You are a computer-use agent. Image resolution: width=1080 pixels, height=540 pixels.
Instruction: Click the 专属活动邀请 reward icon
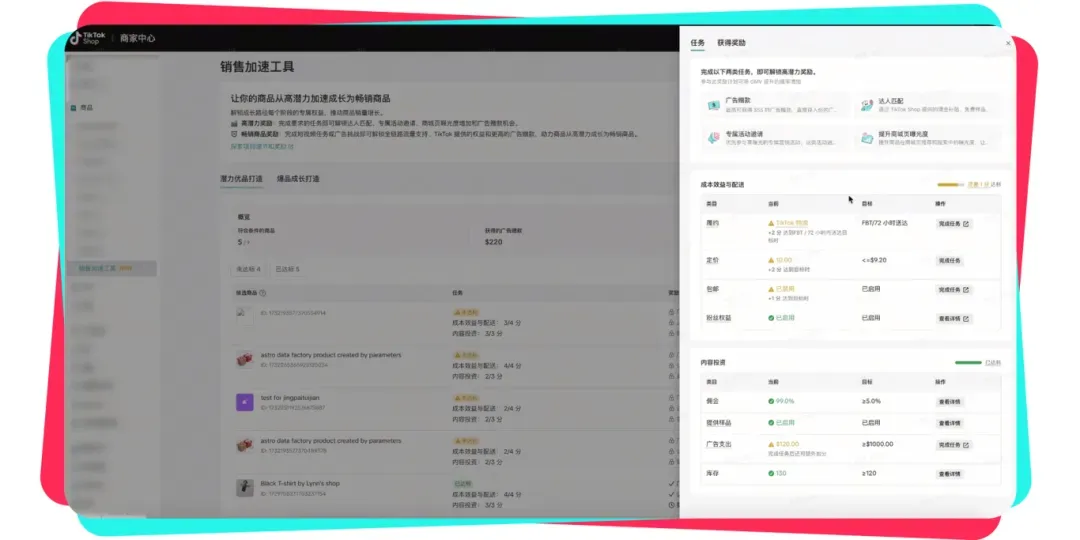(714, 138)
